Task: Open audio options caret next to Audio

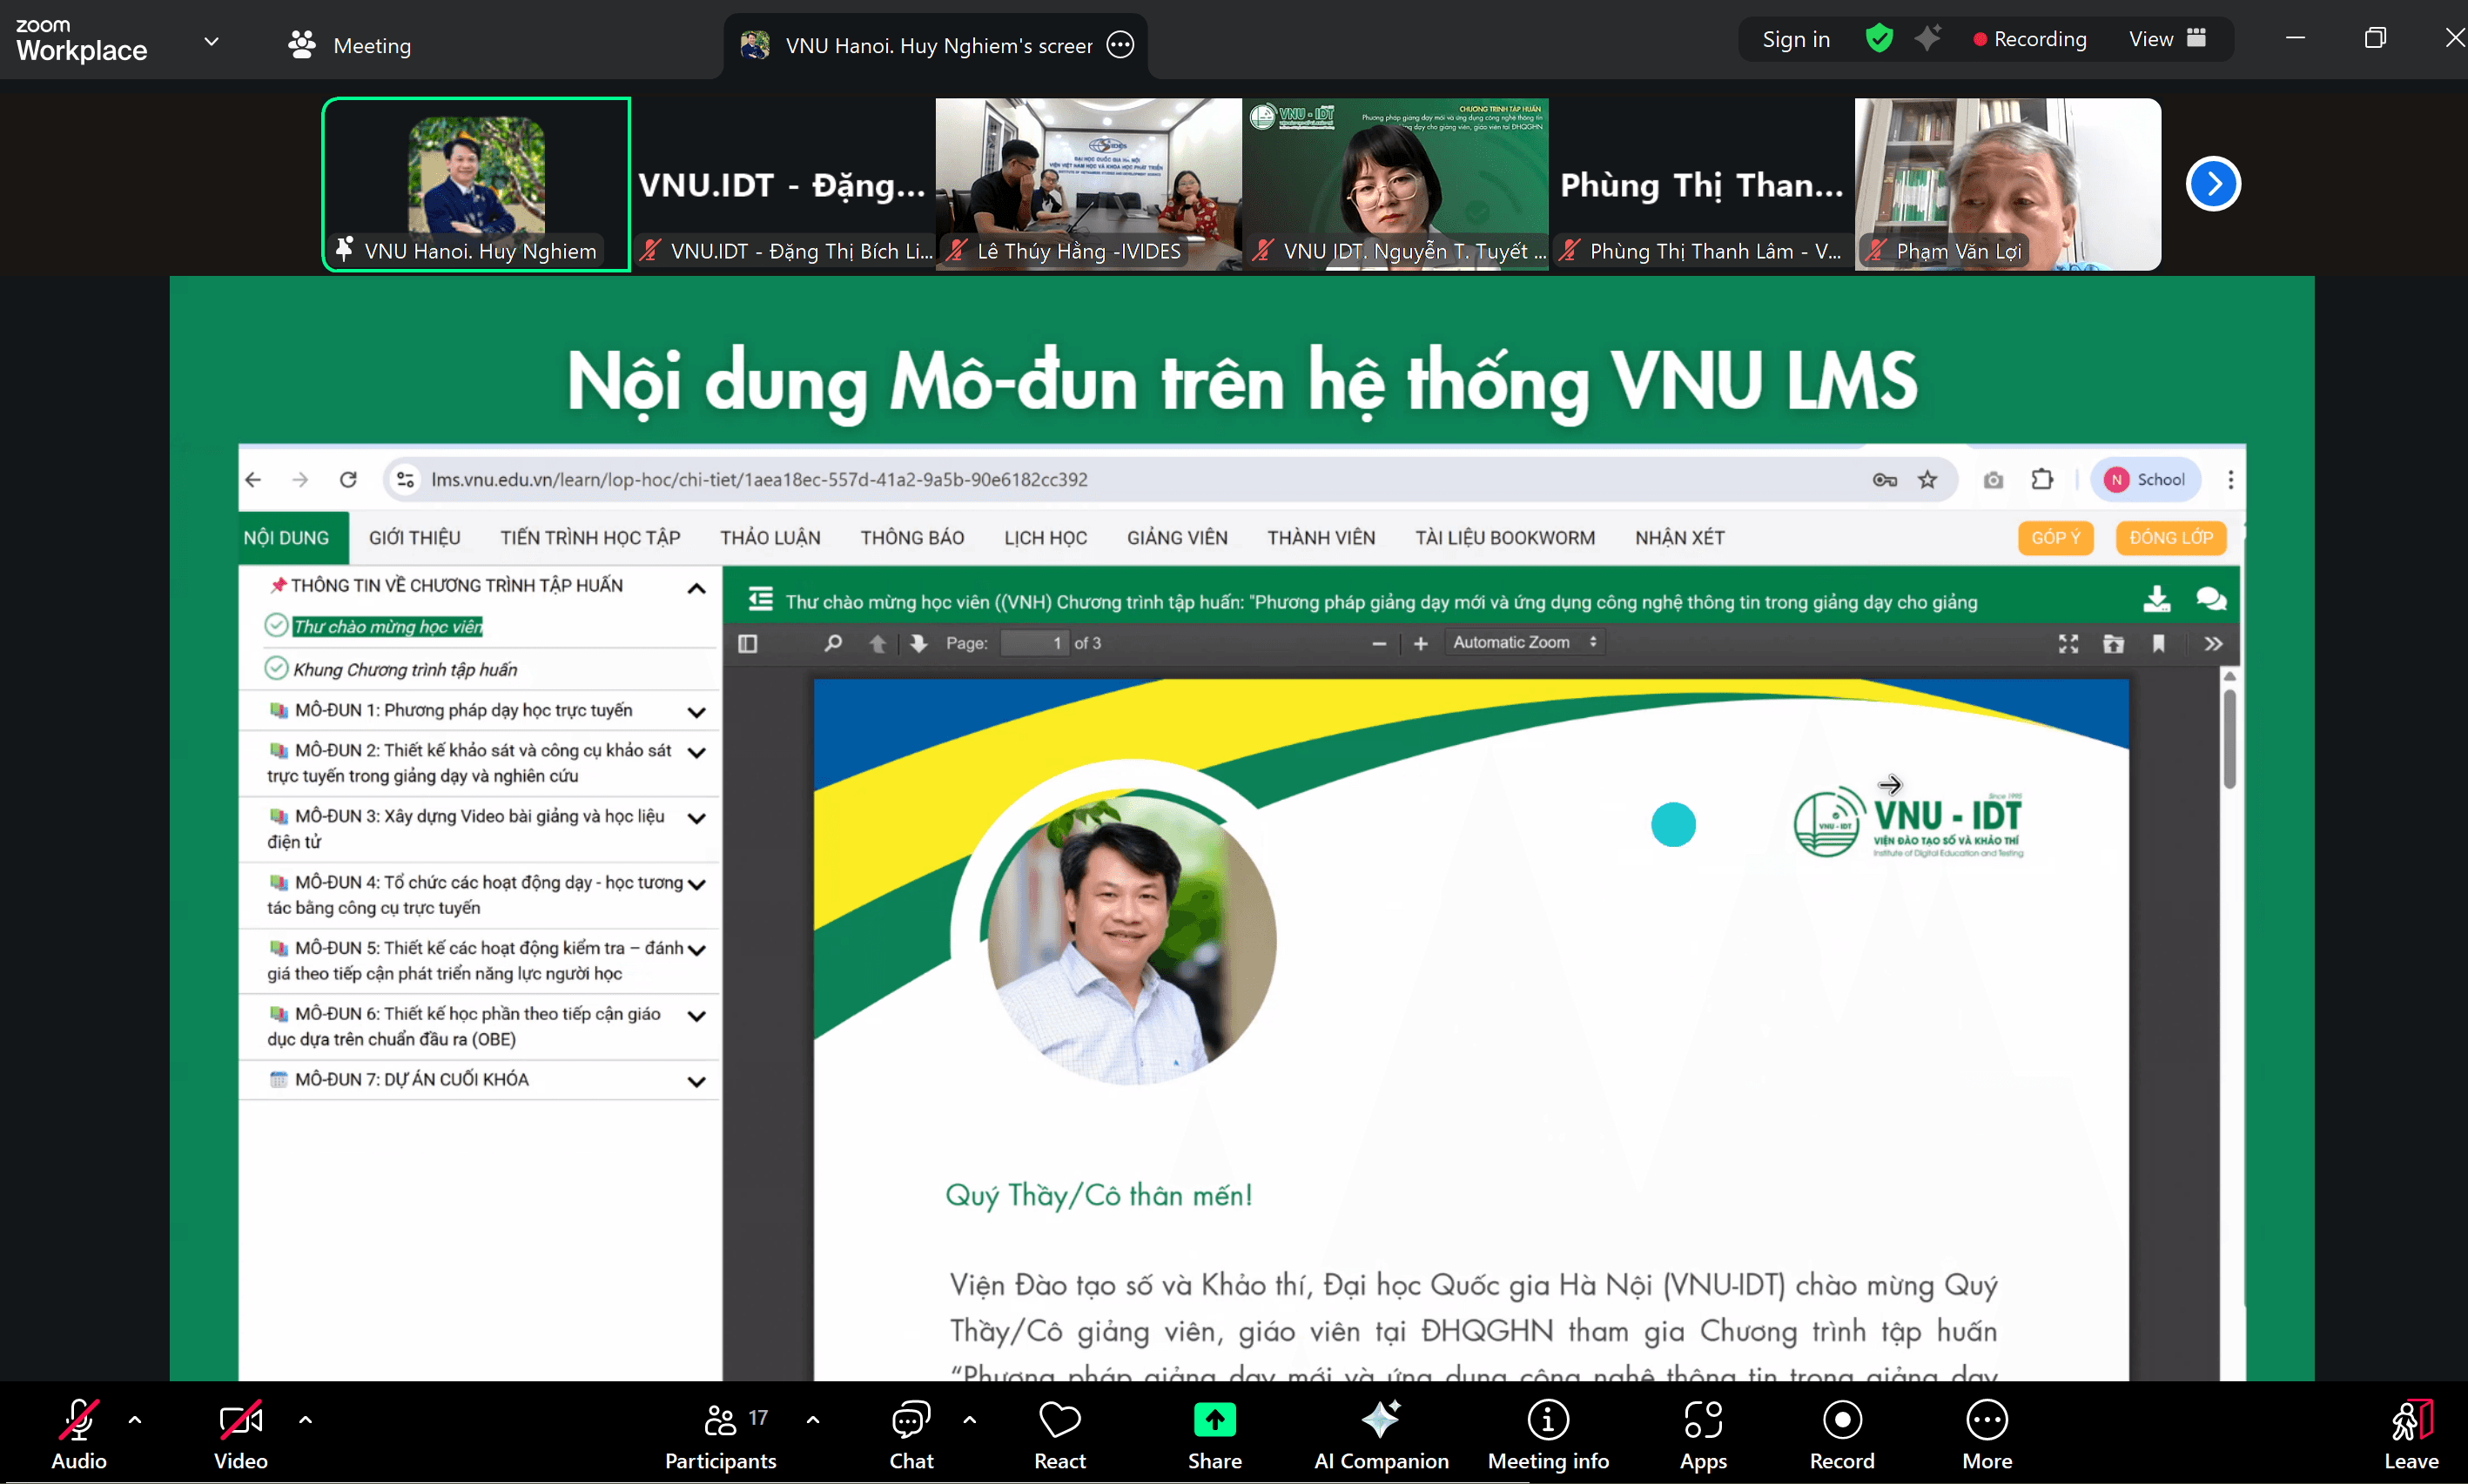Action: [x=135, y=1419]
